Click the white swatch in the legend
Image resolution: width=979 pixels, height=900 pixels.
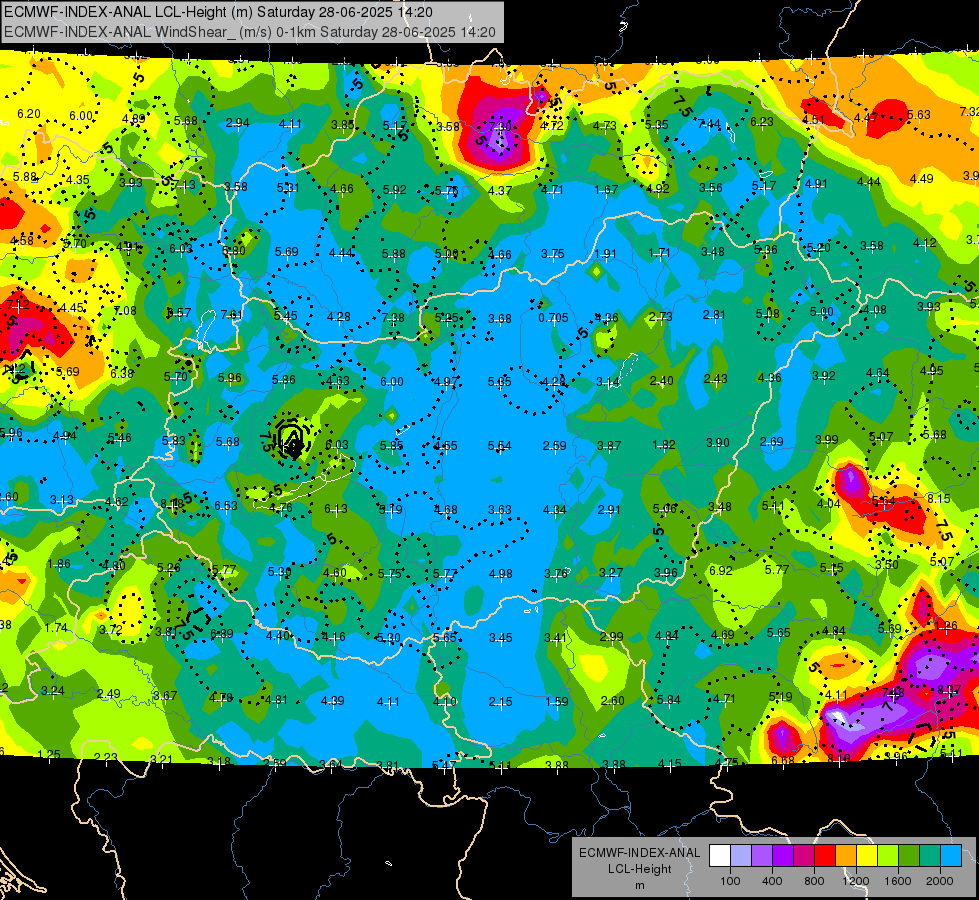pos(719,856)
